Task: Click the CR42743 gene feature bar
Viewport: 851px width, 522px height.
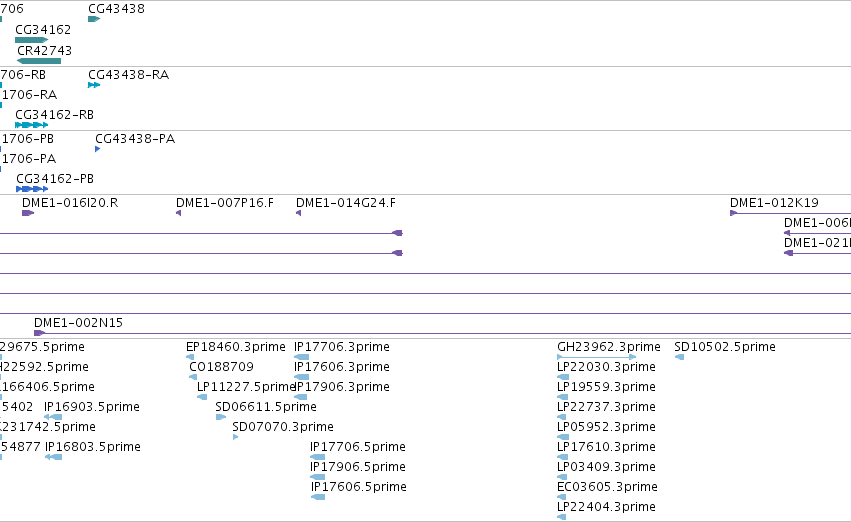Action: (39, 61)
